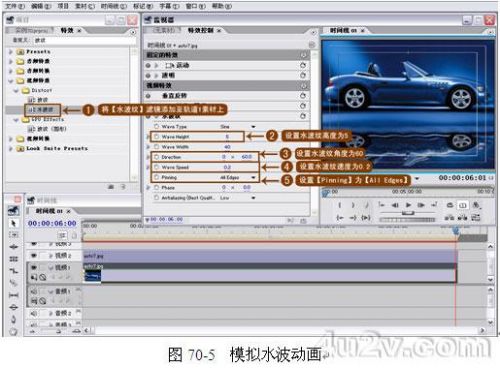
Task: Toggle eye visibility of Video 2 track
Action: click(x=34, y=256)
